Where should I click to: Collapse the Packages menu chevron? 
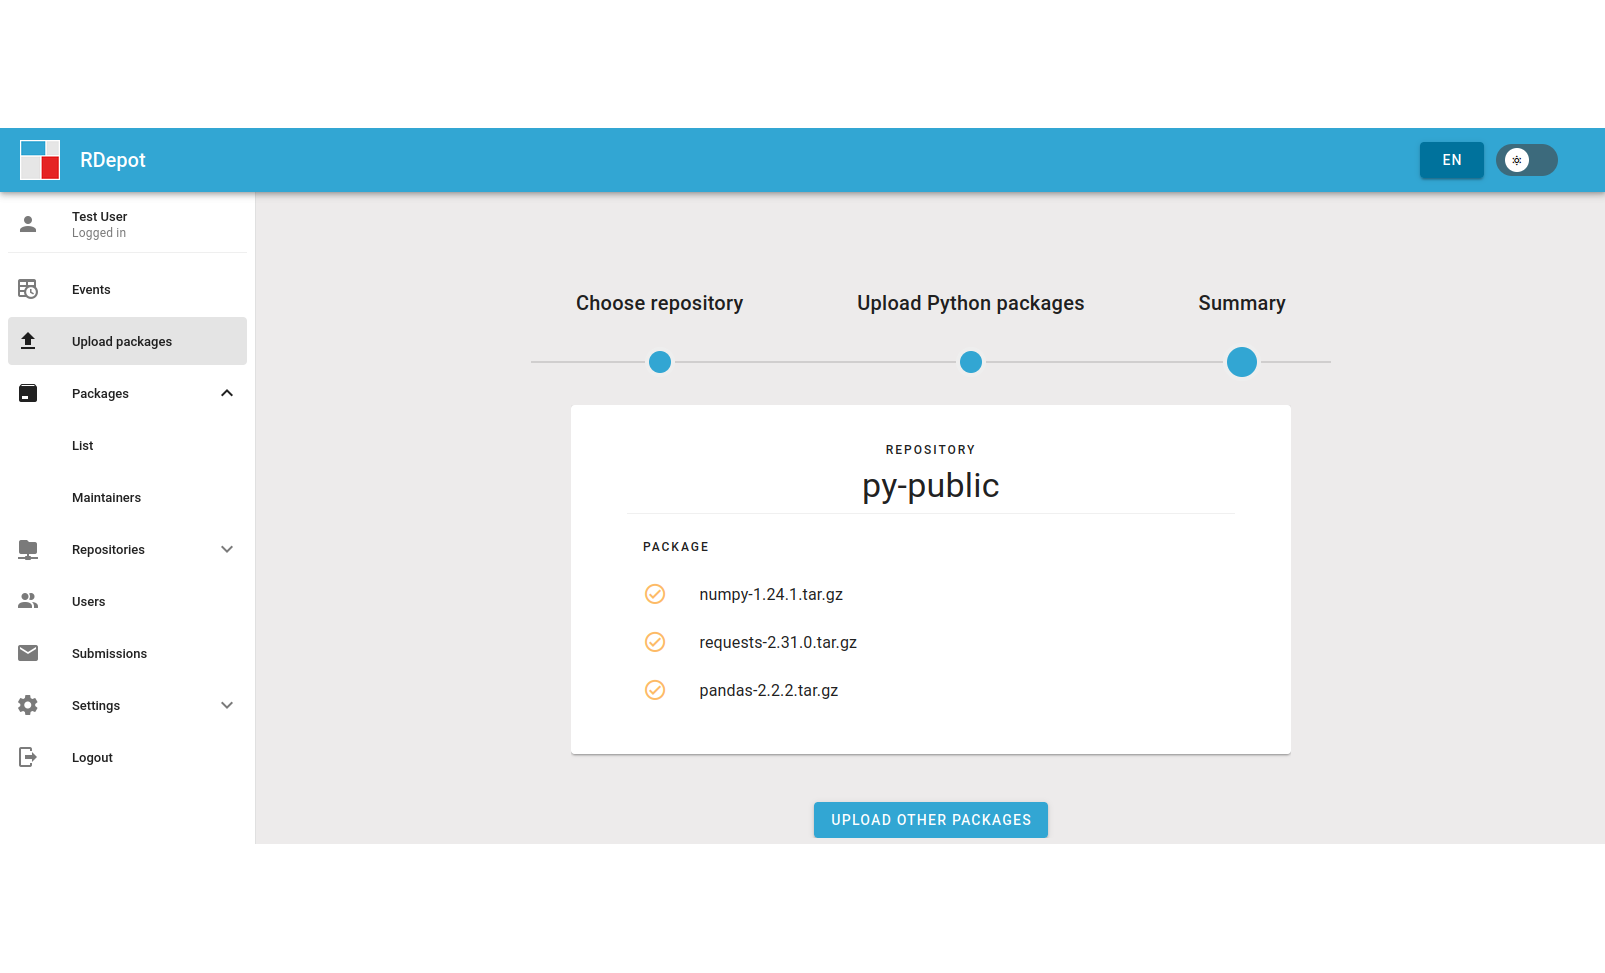[227, 393]
